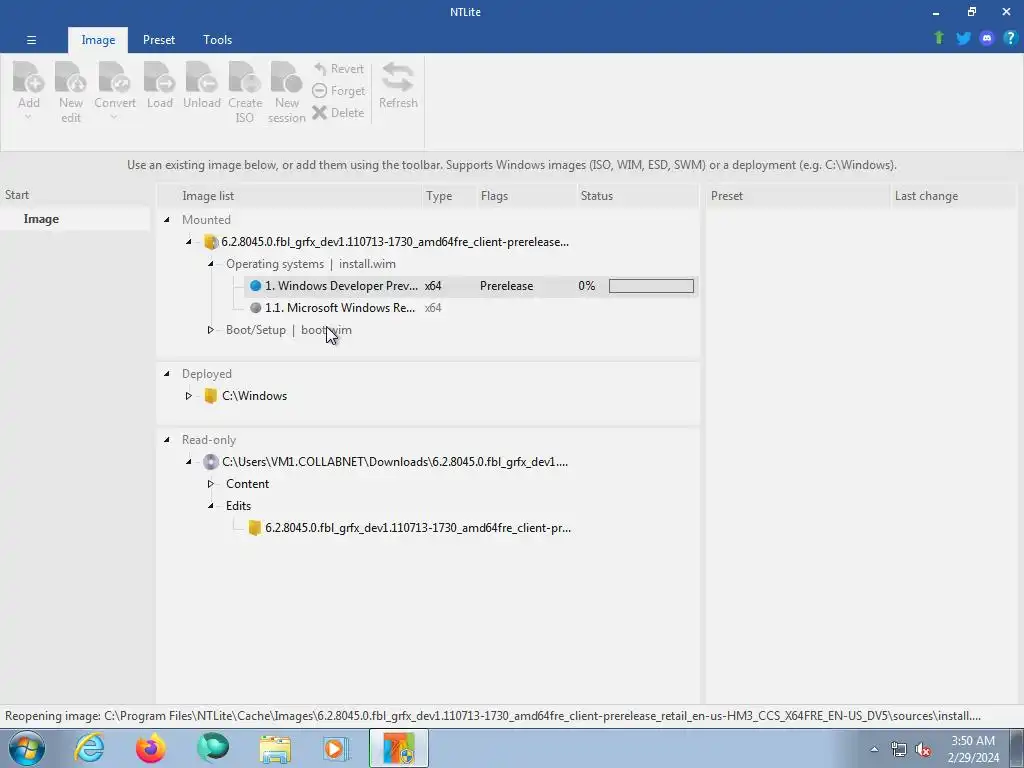
Task: Click the Help question mark icon
Action: pyautogui.click(x=1010, y=38)
